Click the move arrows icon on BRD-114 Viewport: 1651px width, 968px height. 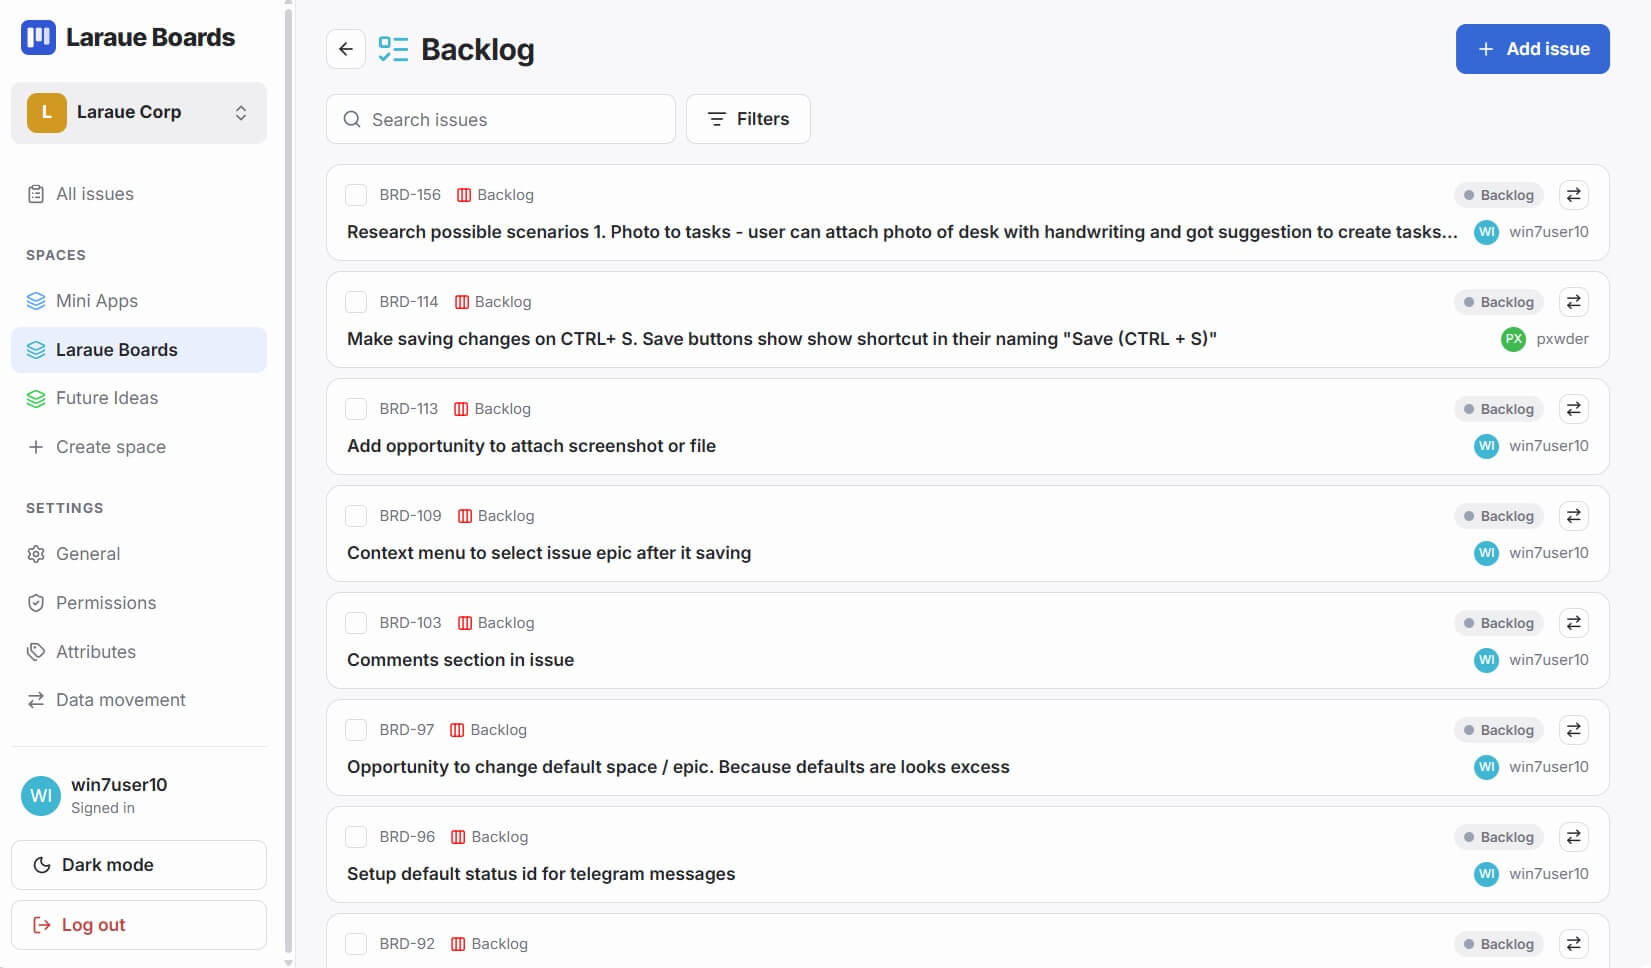pyautogui.click(x=1573, y=302)
